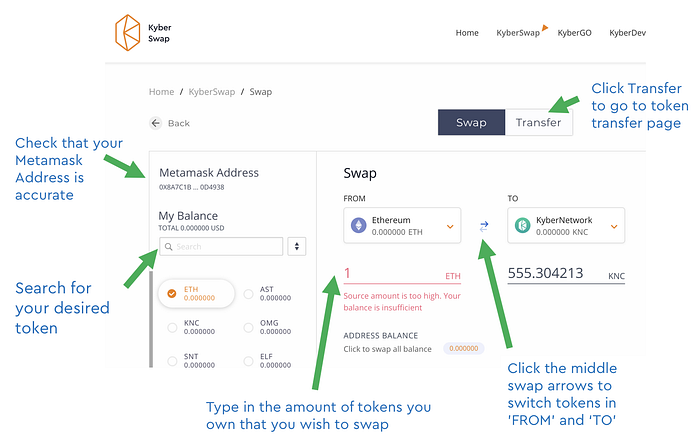The width and height of the screenshot is (700, 442).
Task: Click the middle swap arrows icon
Action: tap(484, 226)
